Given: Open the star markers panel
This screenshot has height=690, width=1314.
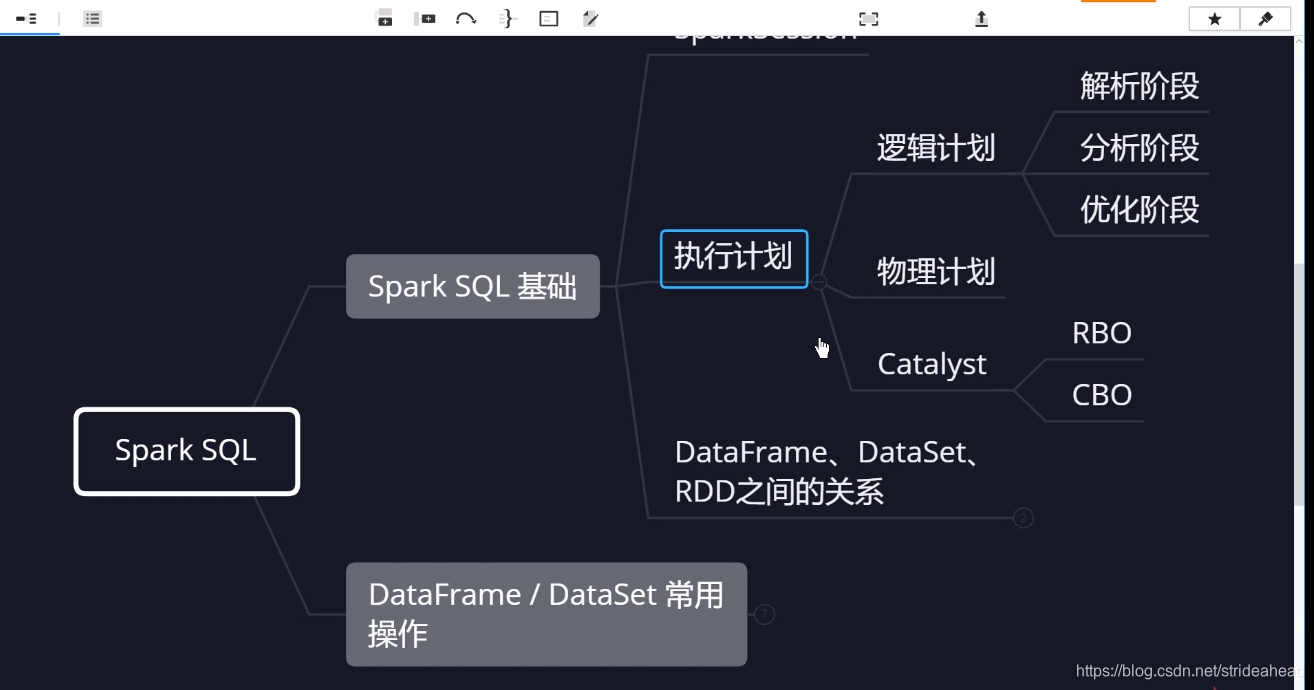Looking at the screenshot, I should click(1214, 19).
